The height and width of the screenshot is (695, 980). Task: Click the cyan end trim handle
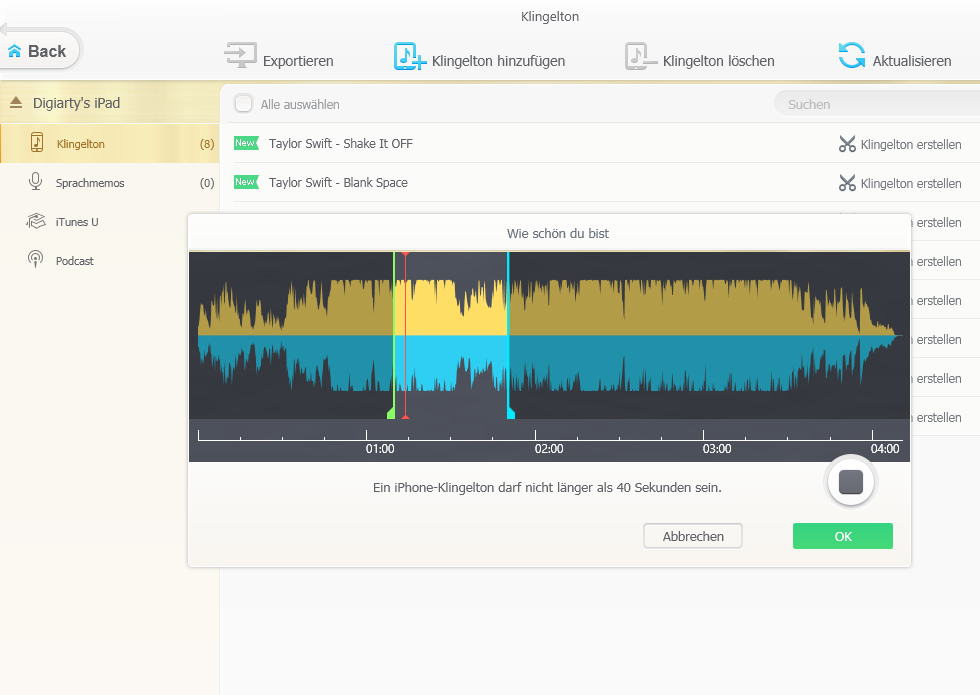pyautogui.click(x=510, y=412)
